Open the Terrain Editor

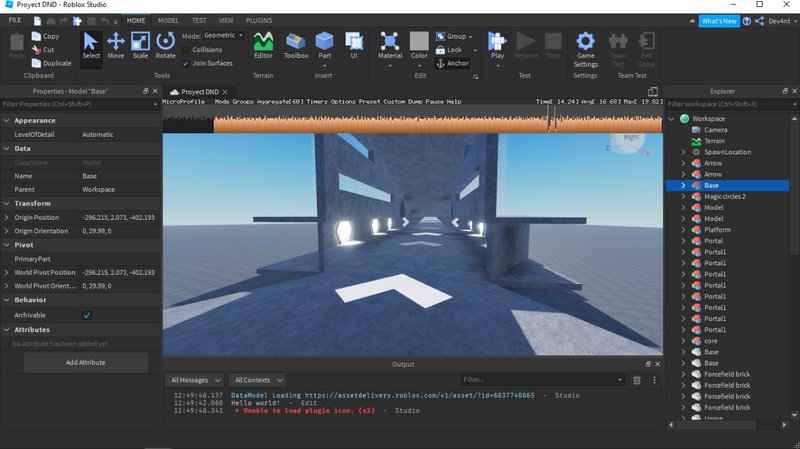click(x=263, y=45)
